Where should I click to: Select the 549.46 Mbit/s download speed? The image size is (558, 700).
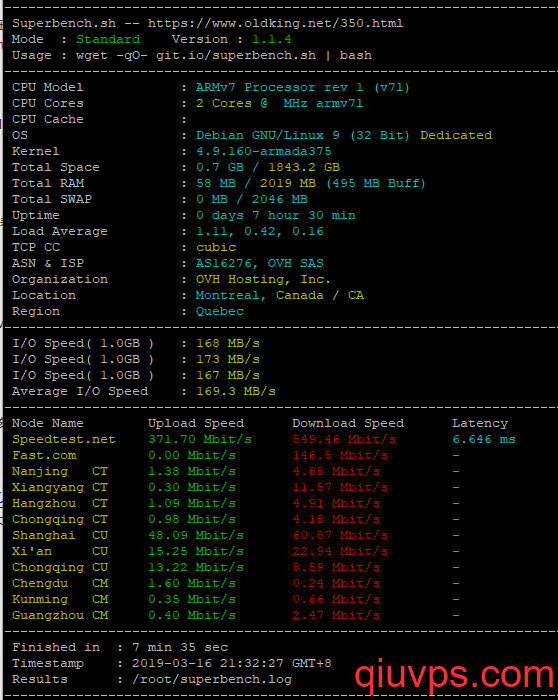tap(344, 439)
